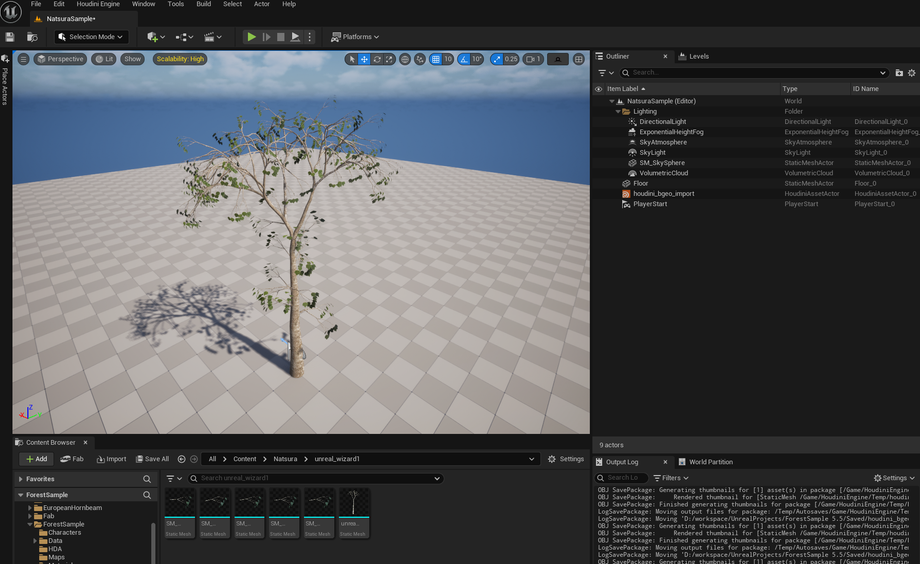
Task: Click the Fab button in Content Browser
Action: (x=72, y=459)
